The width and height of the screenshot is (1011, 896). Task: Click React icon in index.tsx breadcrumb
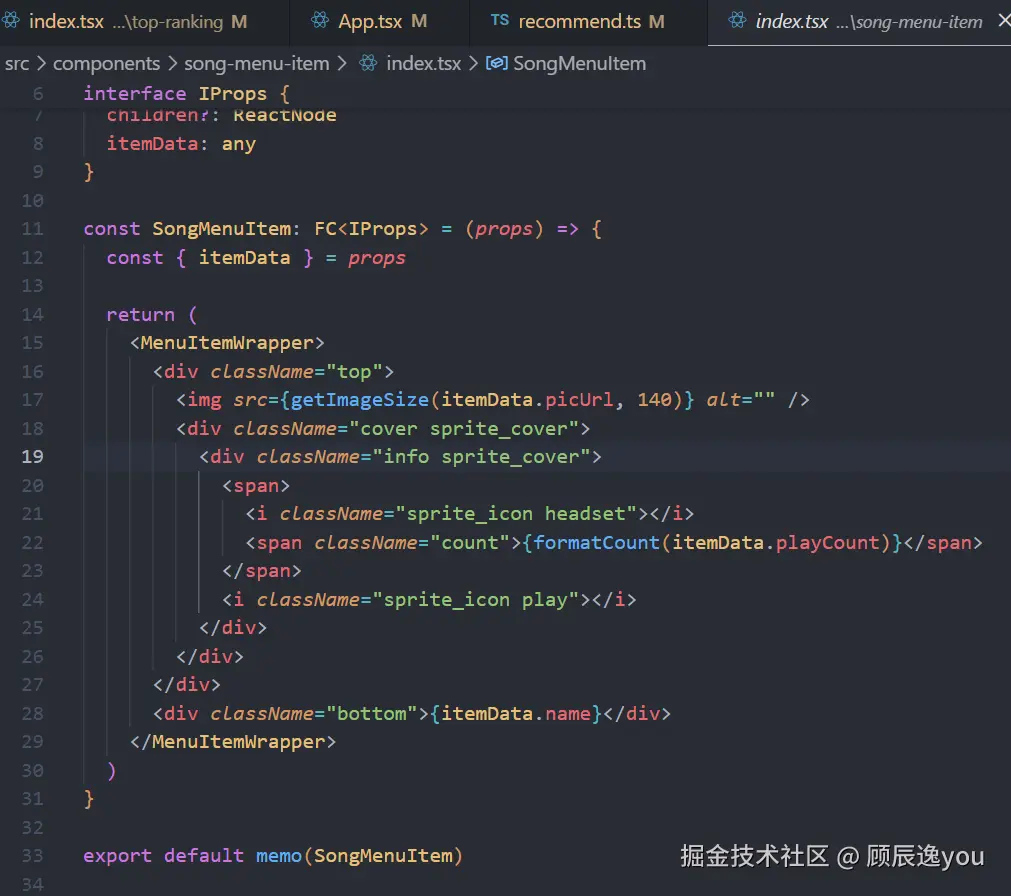click(368, 63)
